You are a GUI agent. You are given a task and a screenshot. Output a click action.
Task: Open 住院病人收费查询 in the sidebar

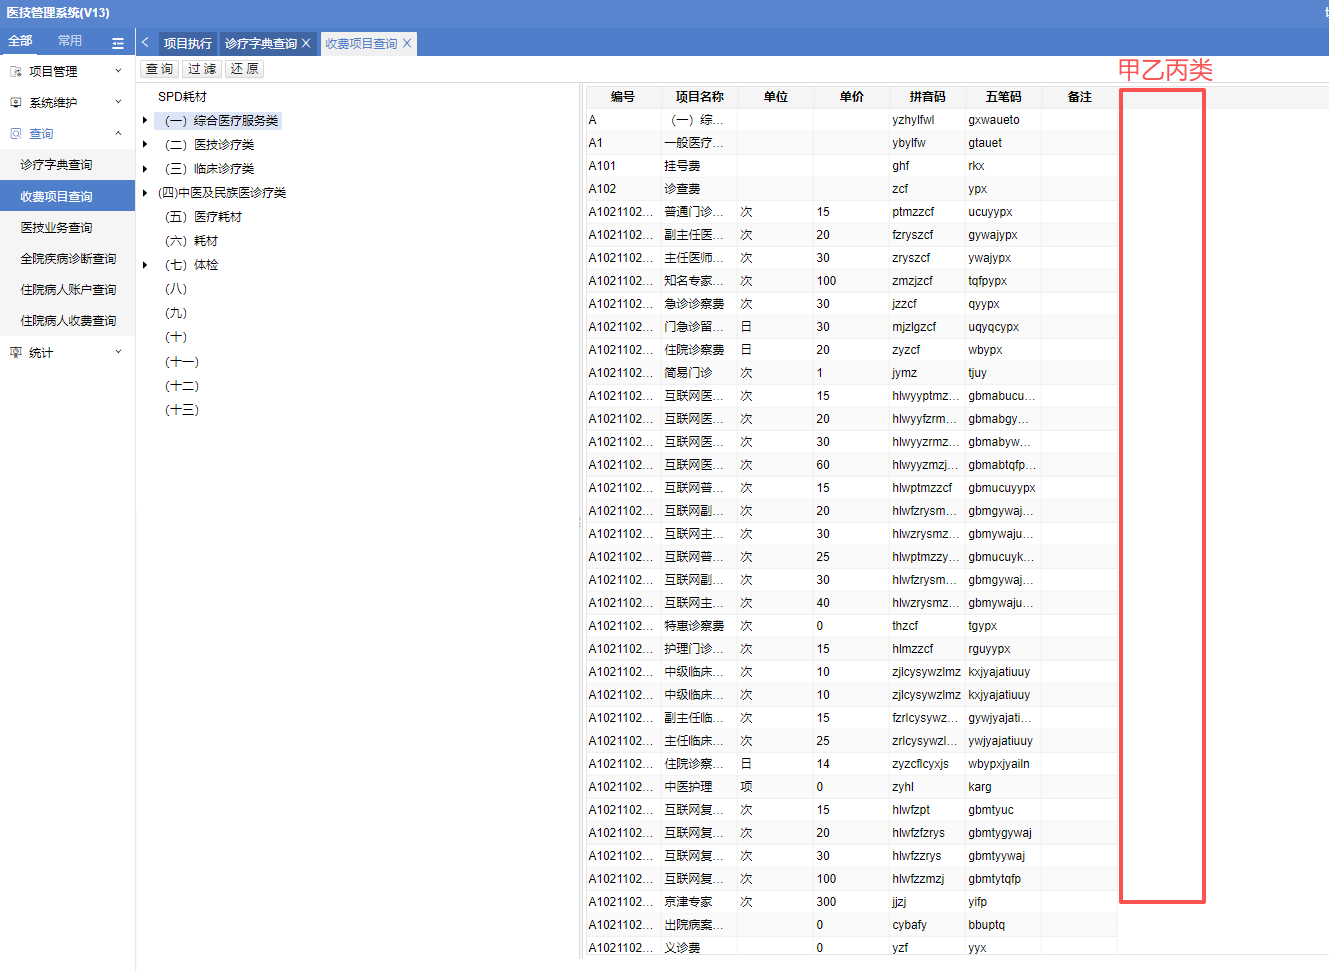67,321
